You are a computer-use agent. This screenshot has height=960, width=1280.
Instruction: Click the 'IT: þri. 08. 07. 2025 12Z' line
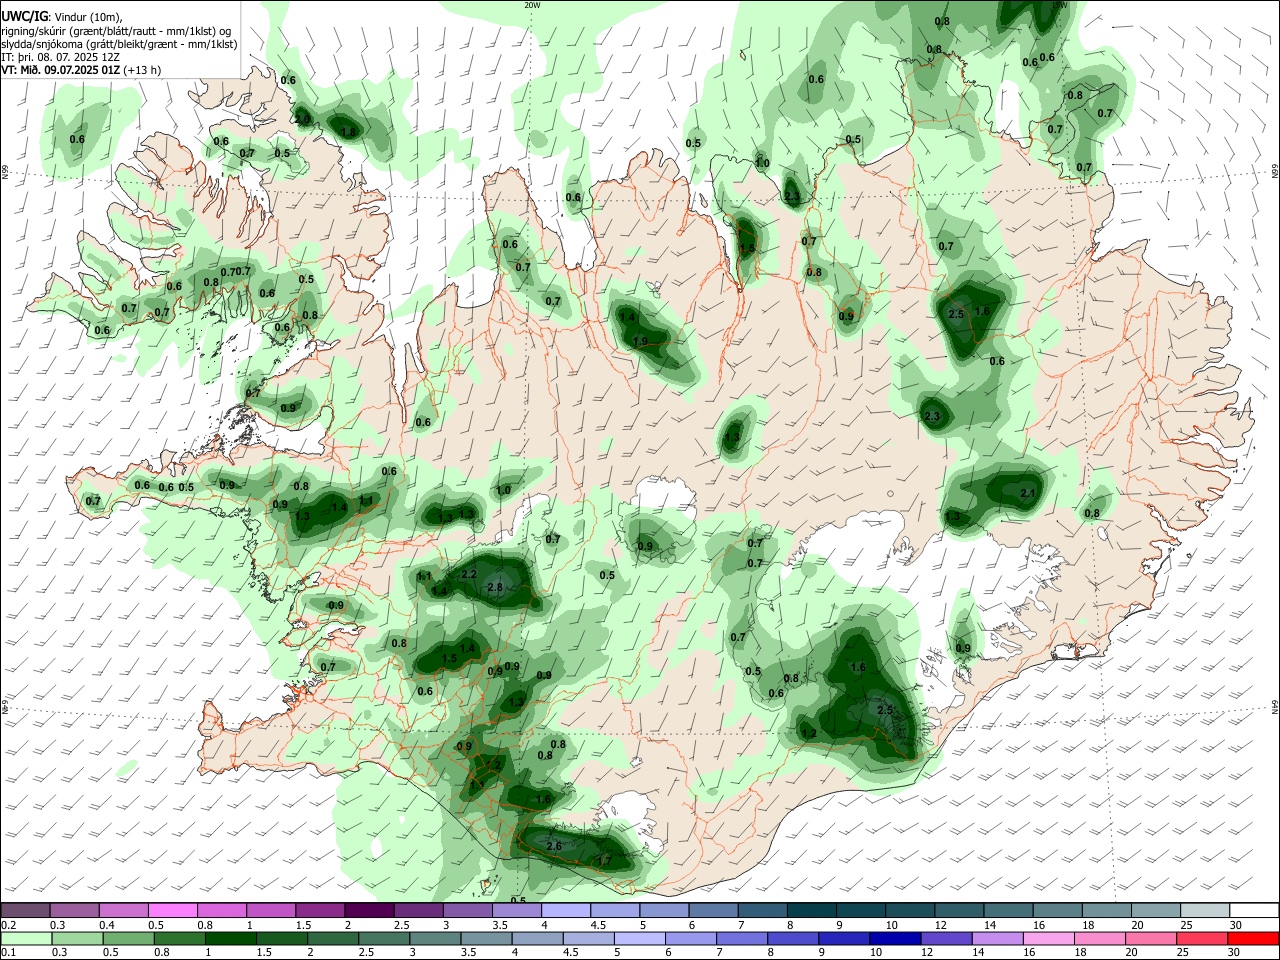tap(61, 58)
